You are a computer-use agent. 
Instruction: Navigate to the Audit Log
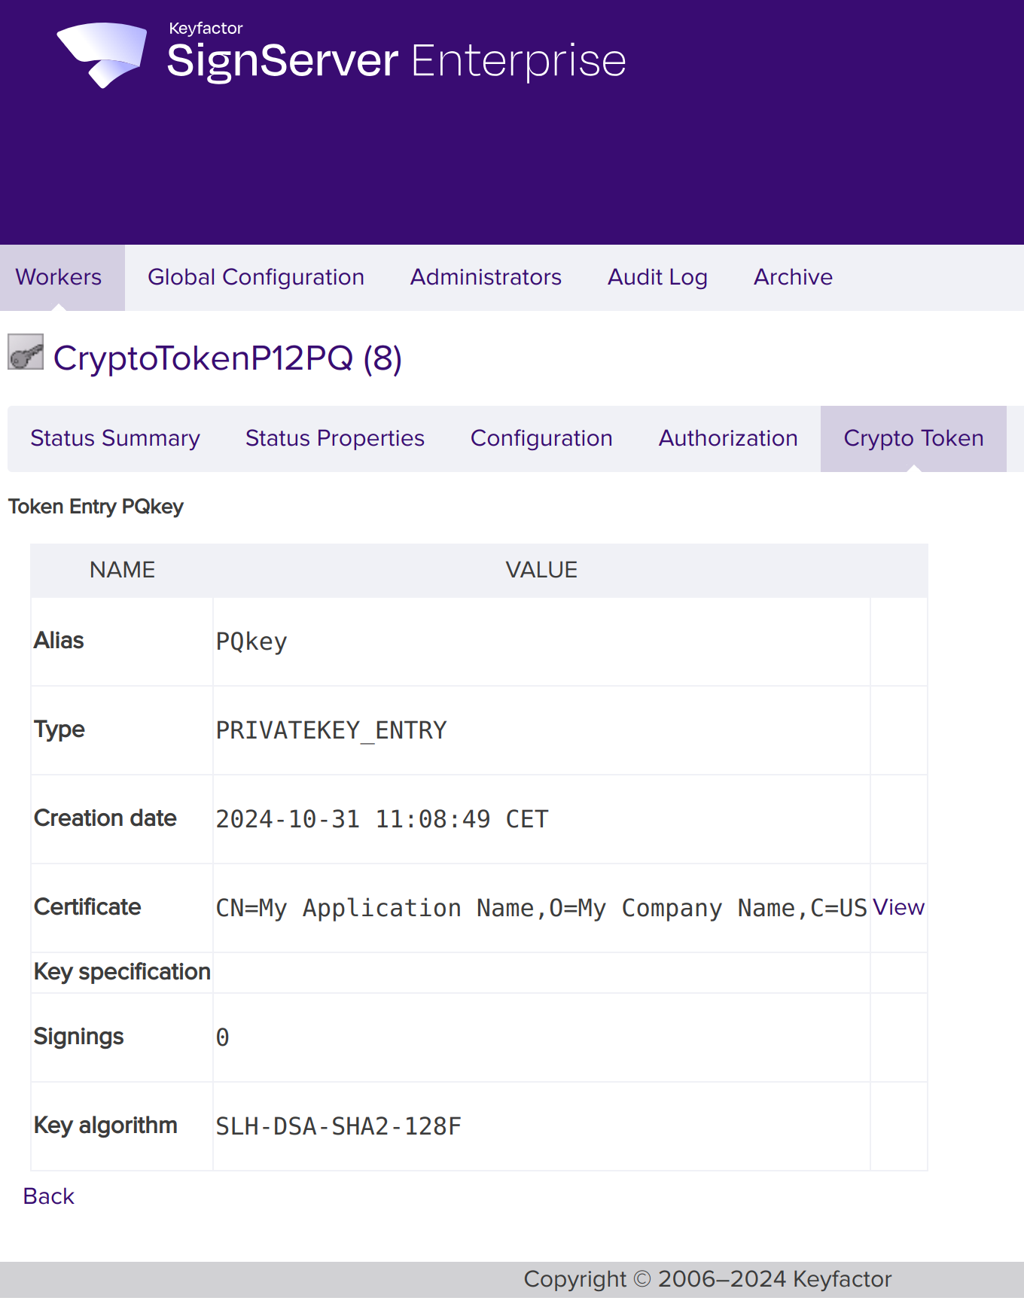point(657,277)
